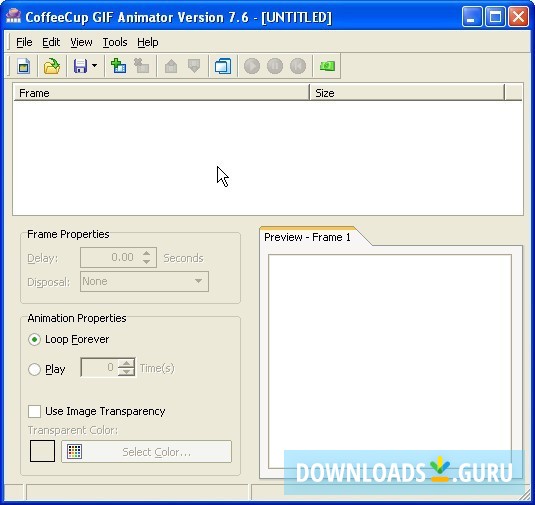Open the Help menu
Image resolution: width=535 pixels, height=505 pixels.
coord(148,42)
